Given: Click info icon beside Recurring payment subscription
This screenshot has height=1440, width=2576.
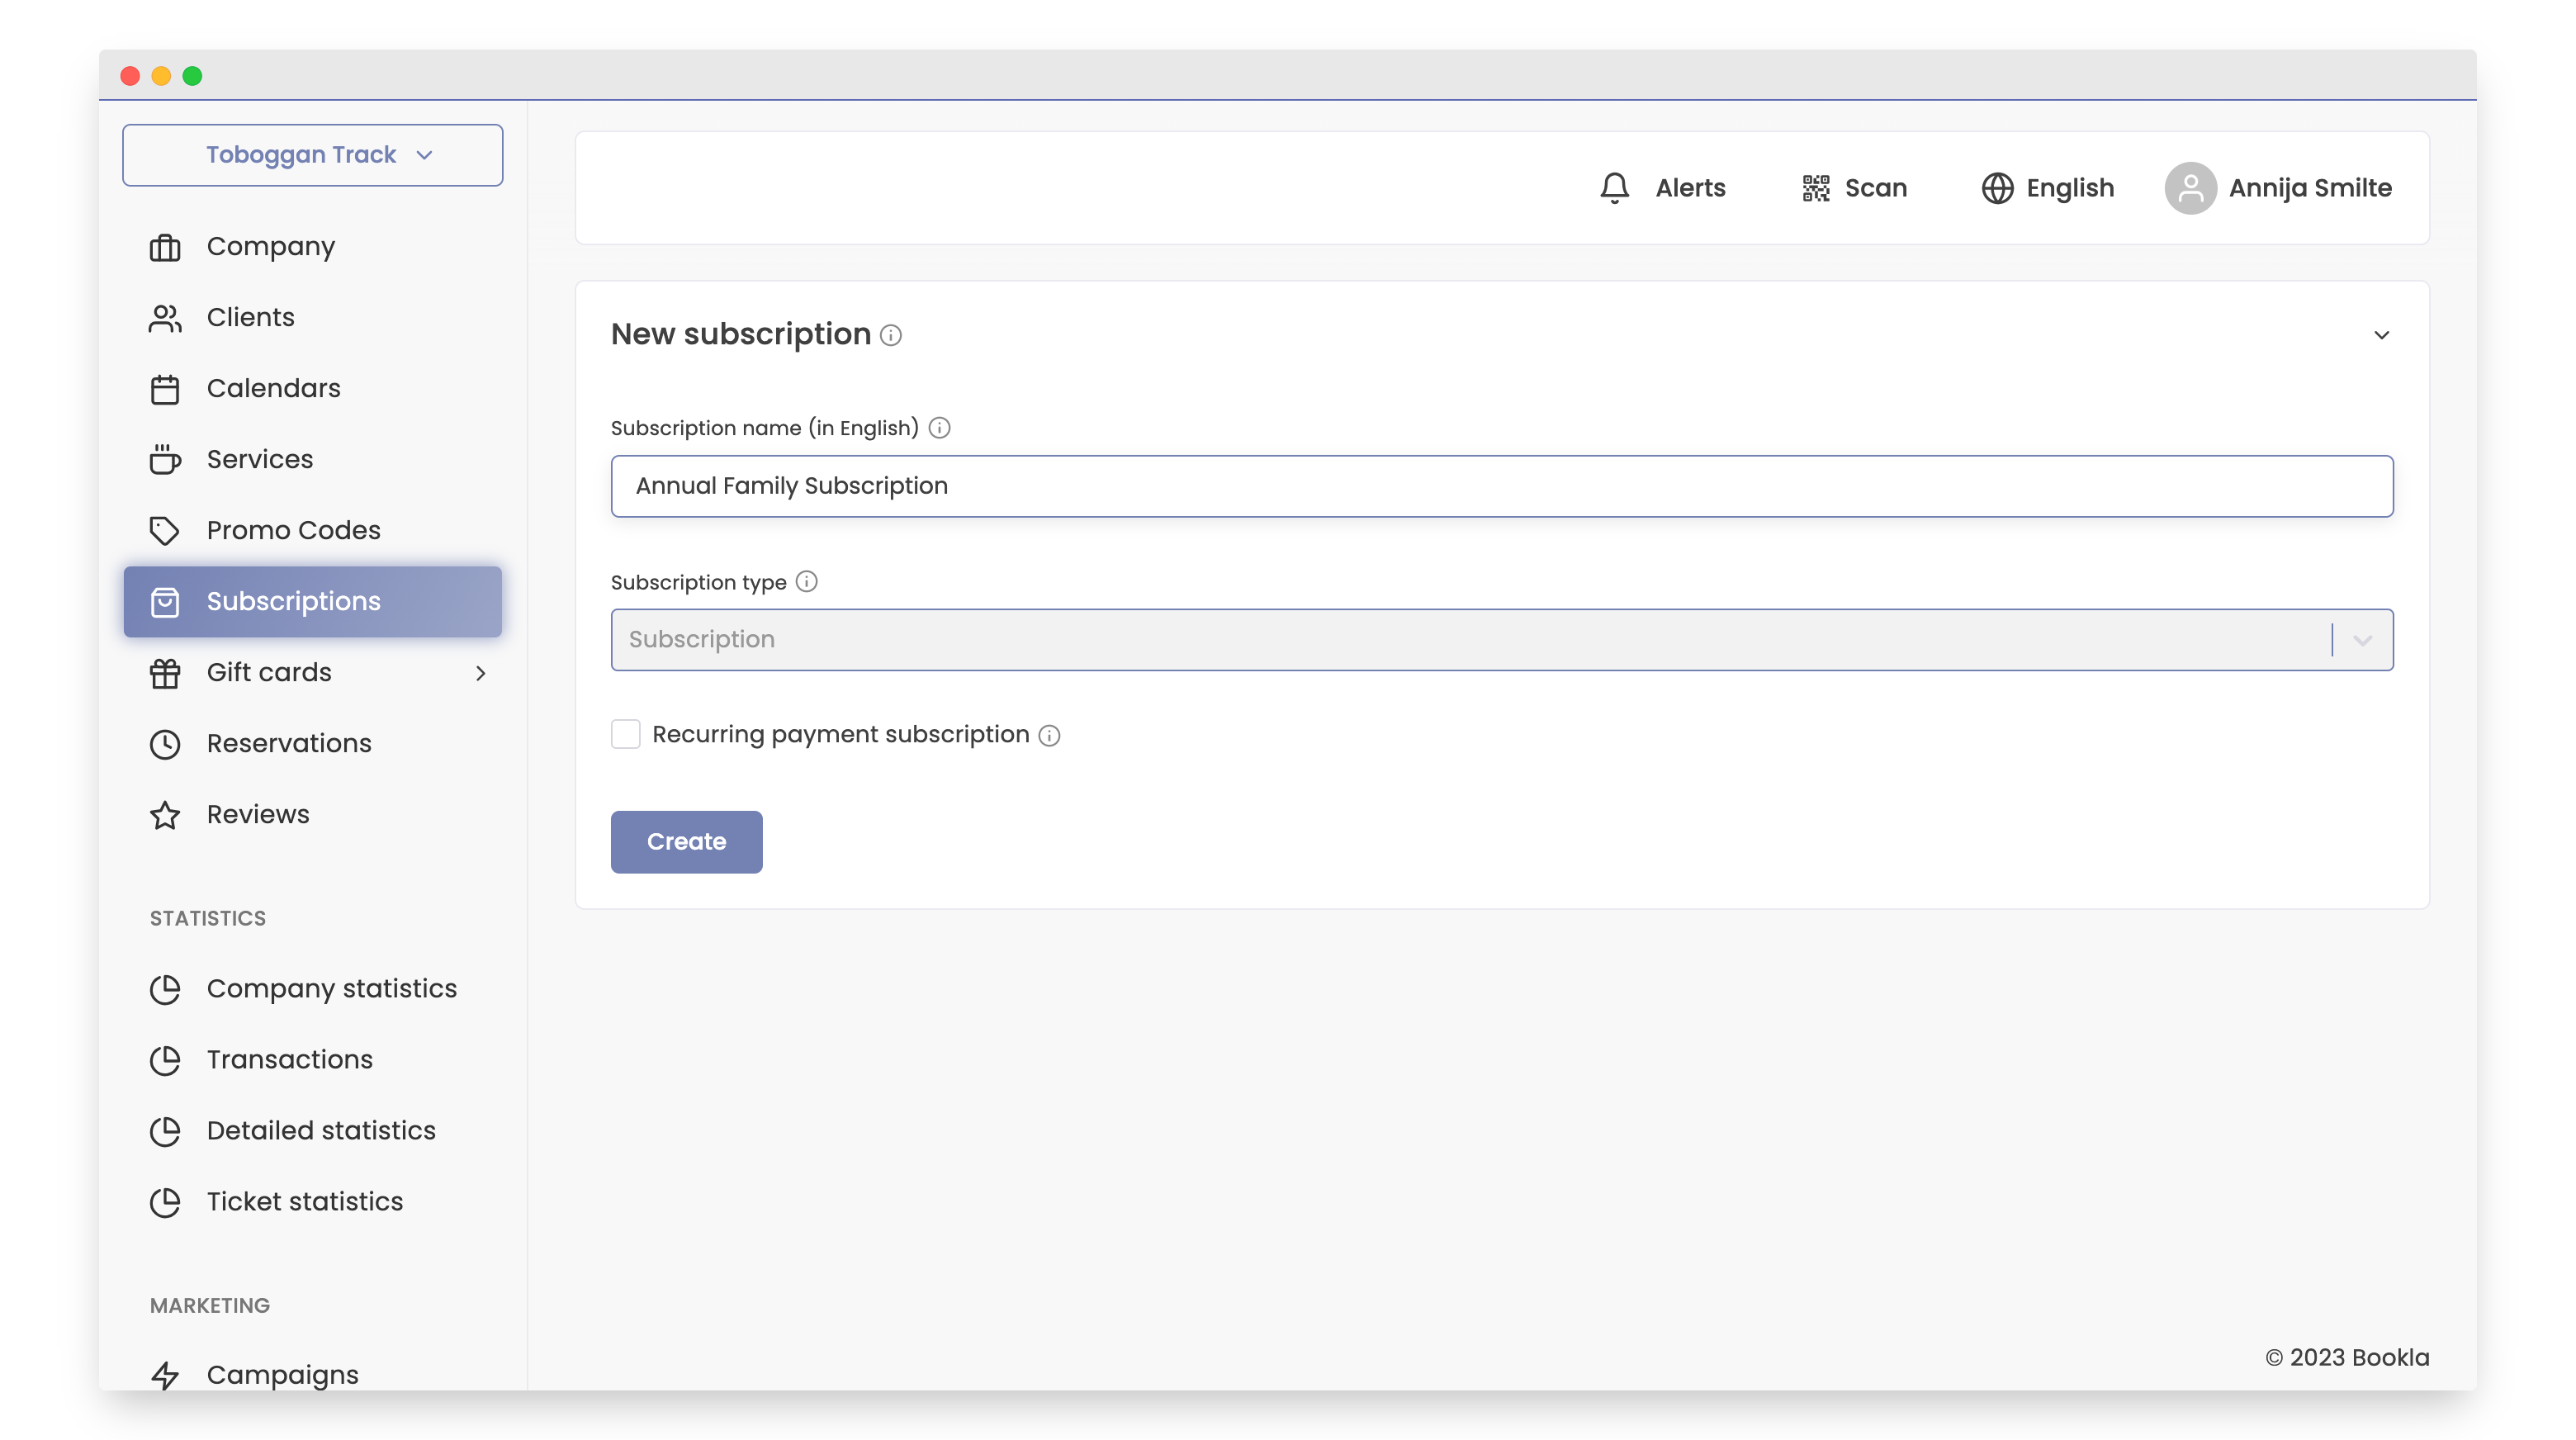Looking at the screenshot, I should coord(1049,736).
